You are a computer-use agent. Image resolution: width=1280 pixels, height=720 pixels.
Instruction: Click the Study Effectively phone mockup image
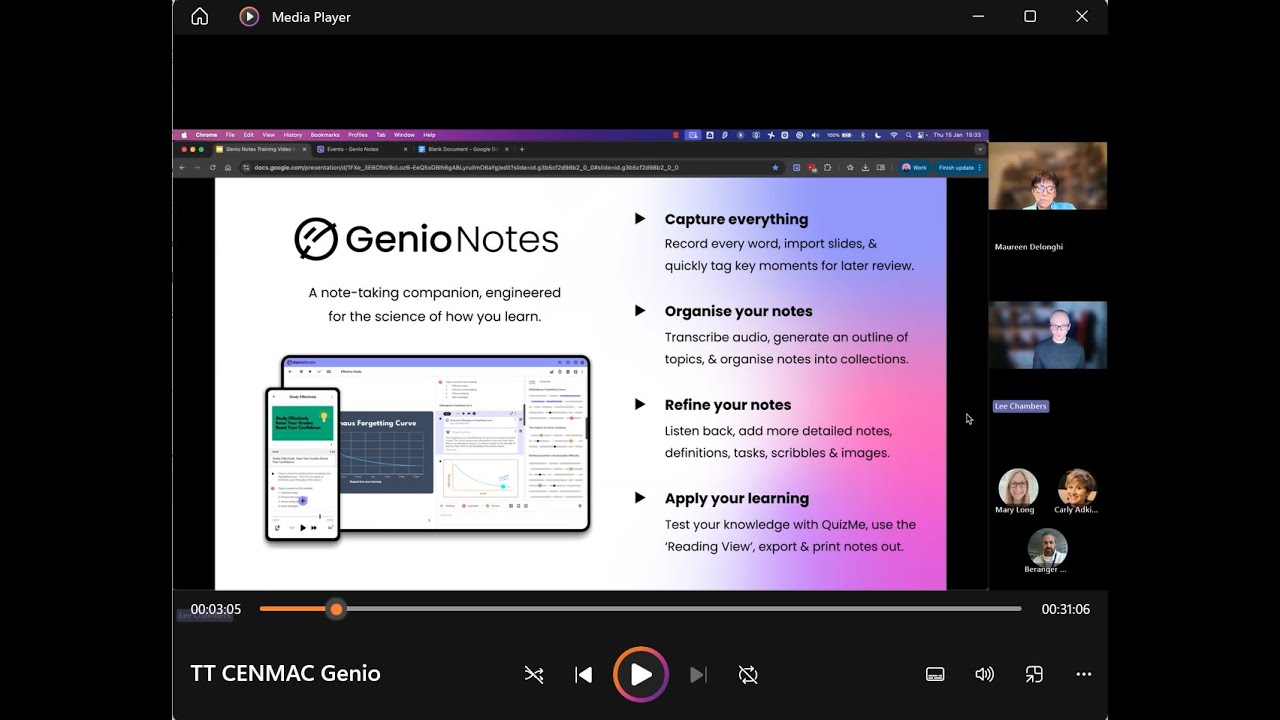coord(302,464)
